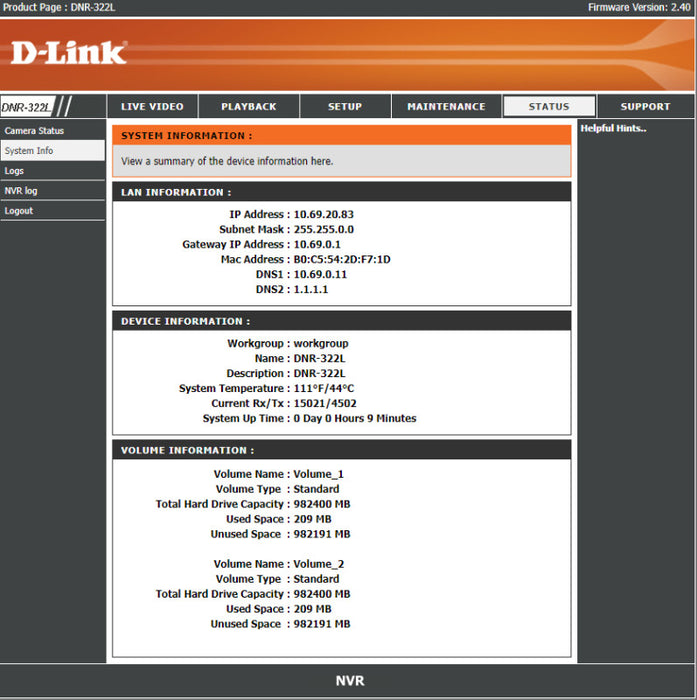Click Product Page DNR-322L header text
This screenshot has height=700, width=697.
coord(59,7)
